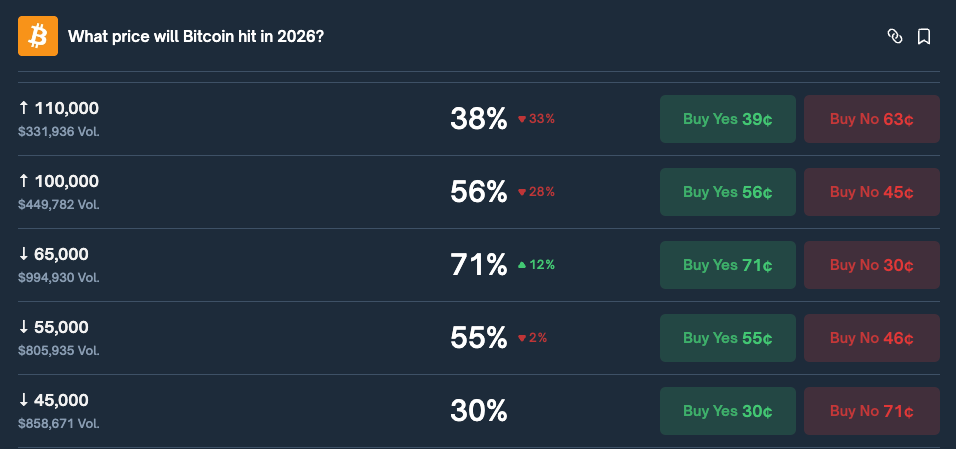Click the orange Bitcoin logo icon
Viewport: 956px width, 449px height.
click(x=38, y=36)
